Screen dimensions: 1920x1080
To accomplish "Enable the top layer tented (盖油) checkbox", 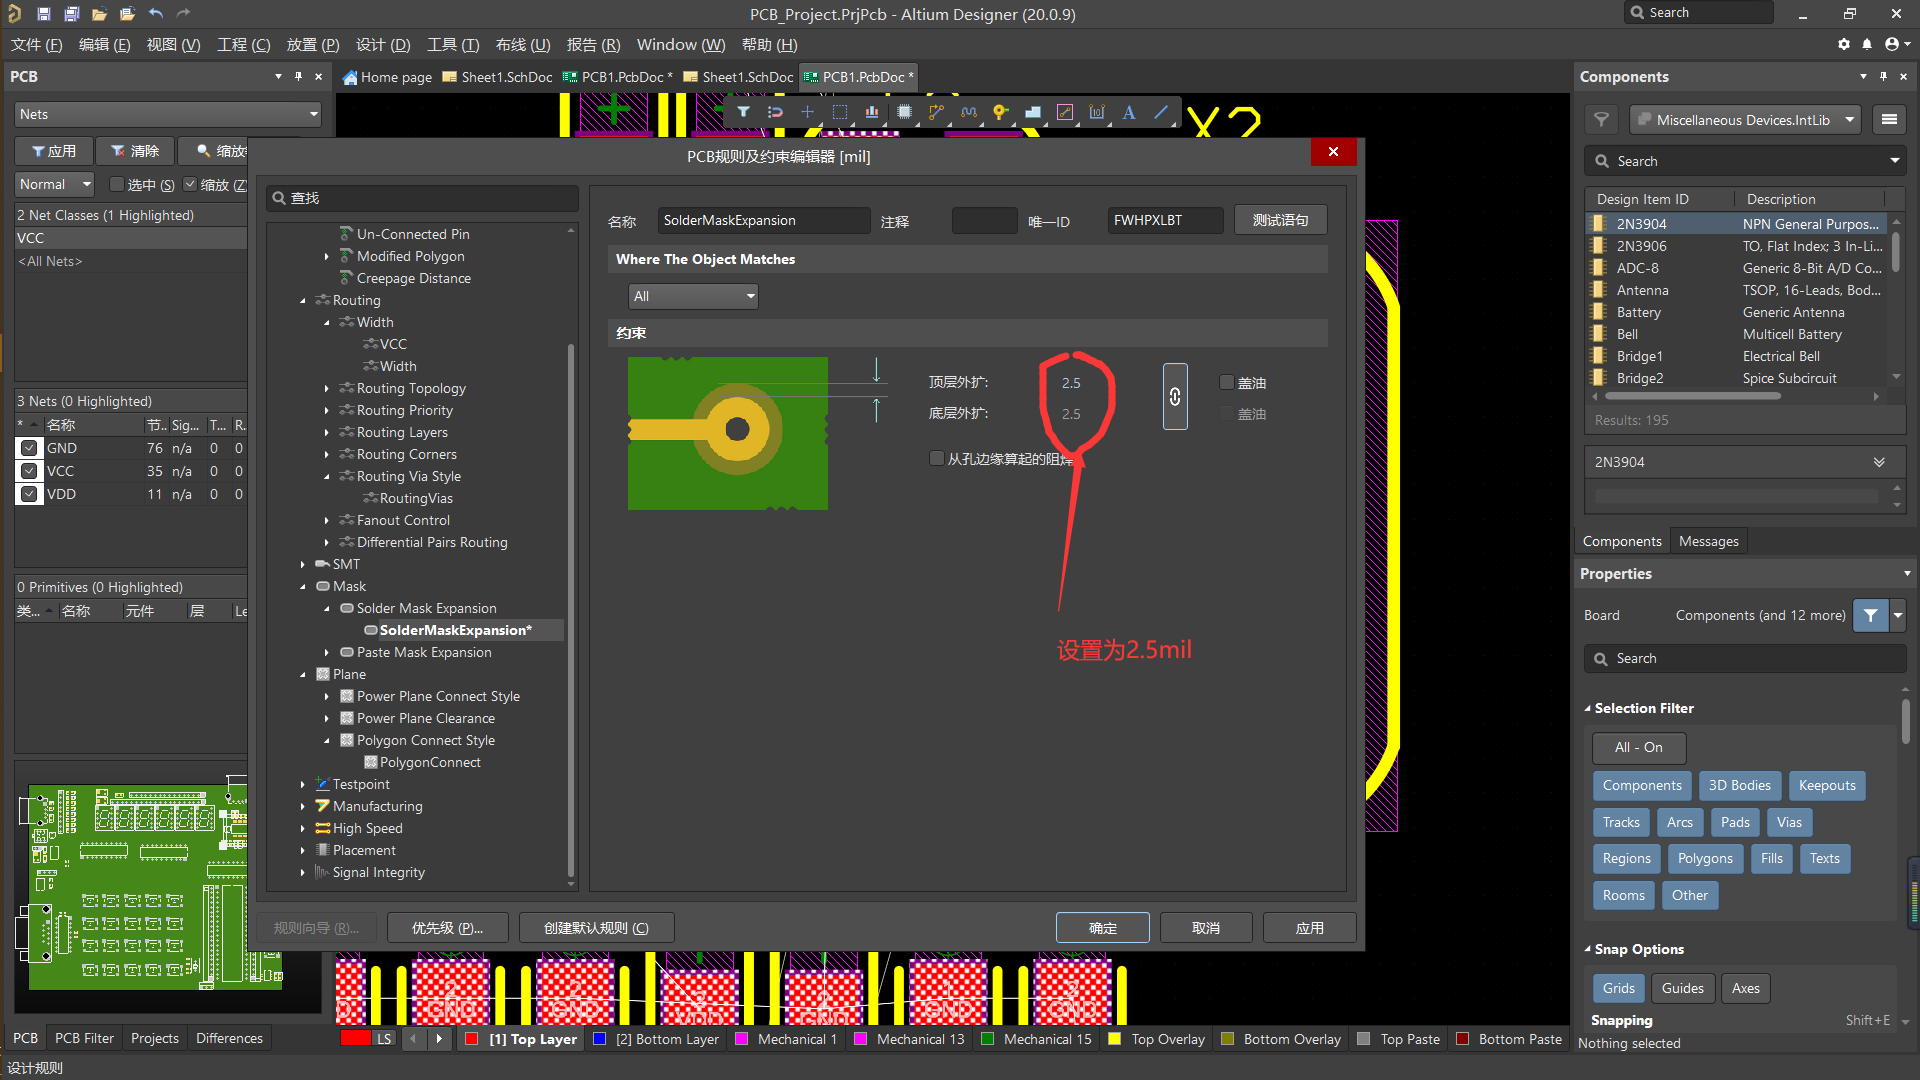I will coord(1227,382).
